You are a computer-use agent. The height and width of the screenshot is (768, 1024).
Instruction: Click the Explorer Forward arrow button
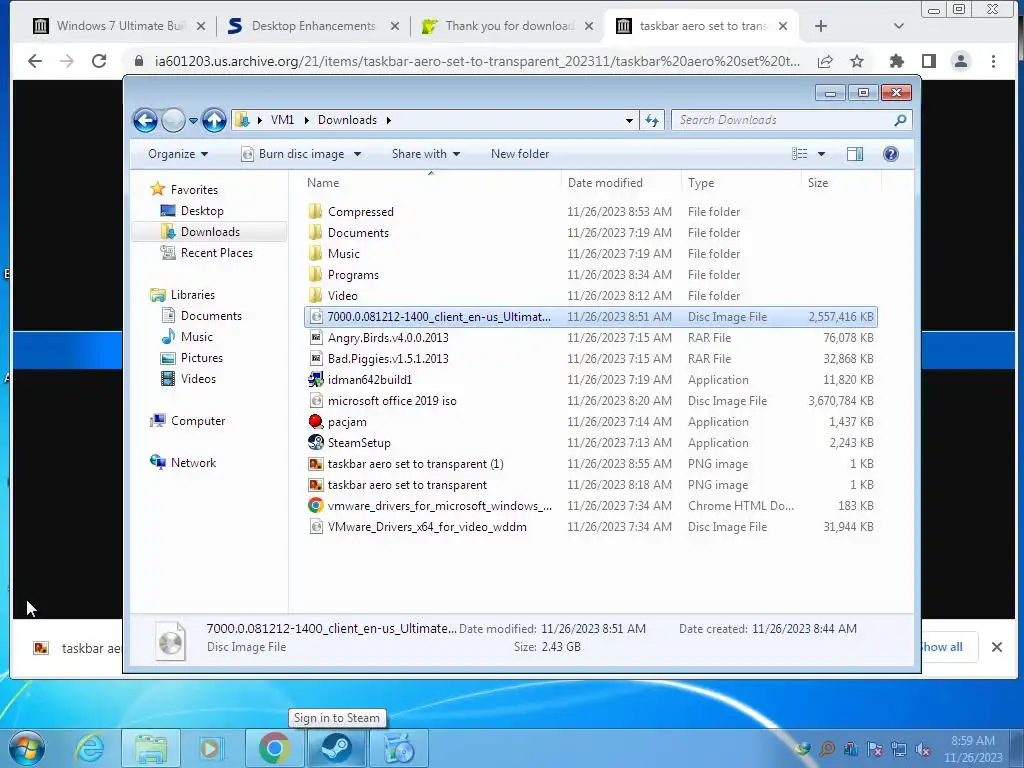173,120
